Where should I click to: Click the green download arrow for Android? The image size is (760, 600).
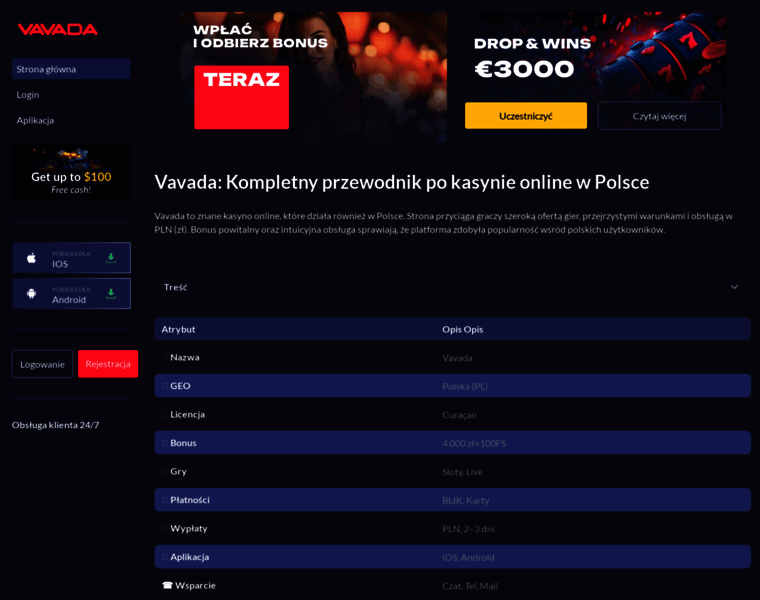(x=111, y=294)
